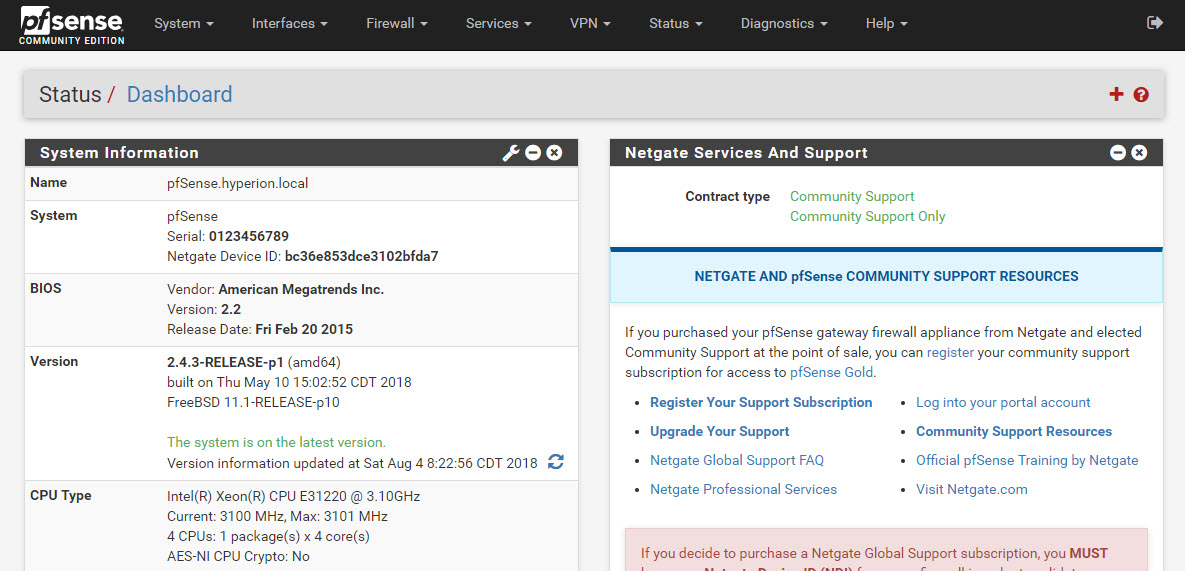Open the dashboard help question mark icon
Image resolution: width=1185 pixels, height=571 pixels.
1141,94
